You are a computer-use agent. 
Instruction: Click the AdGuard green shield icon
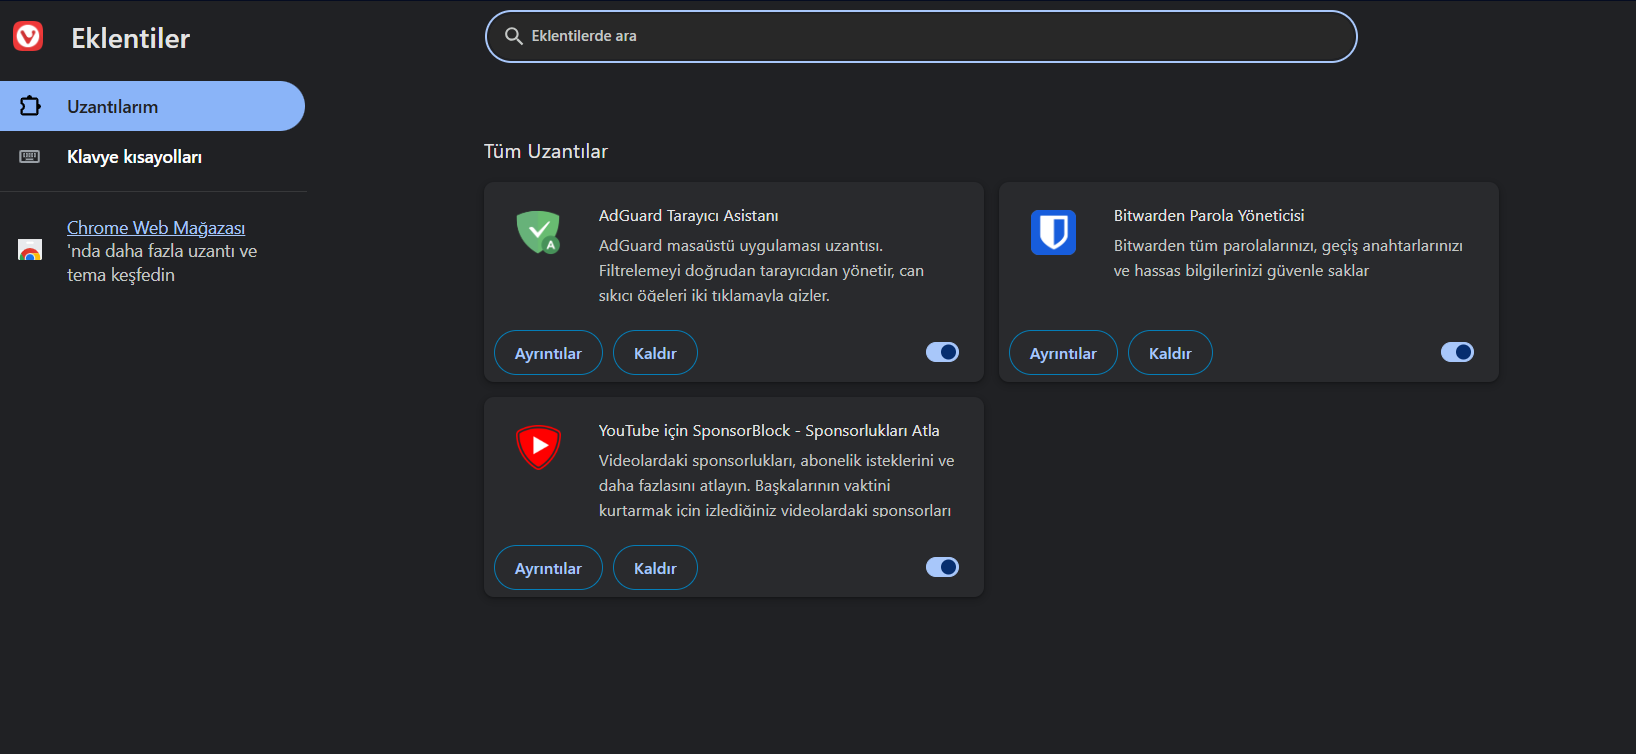coord(538,232)
